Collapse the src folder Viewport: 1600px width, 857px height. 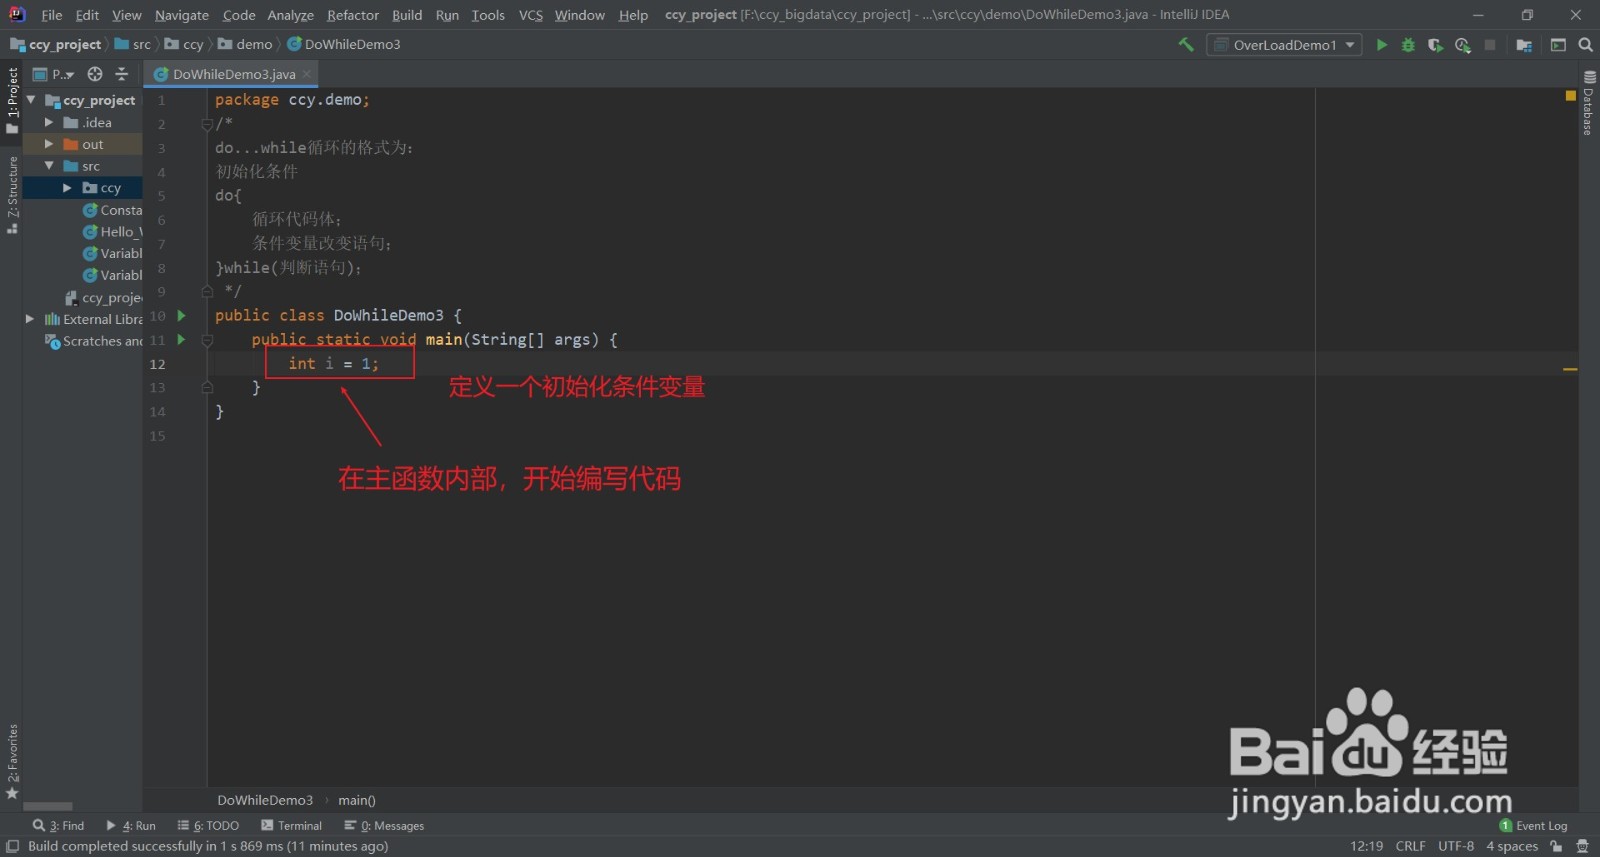tap(49, 166)
